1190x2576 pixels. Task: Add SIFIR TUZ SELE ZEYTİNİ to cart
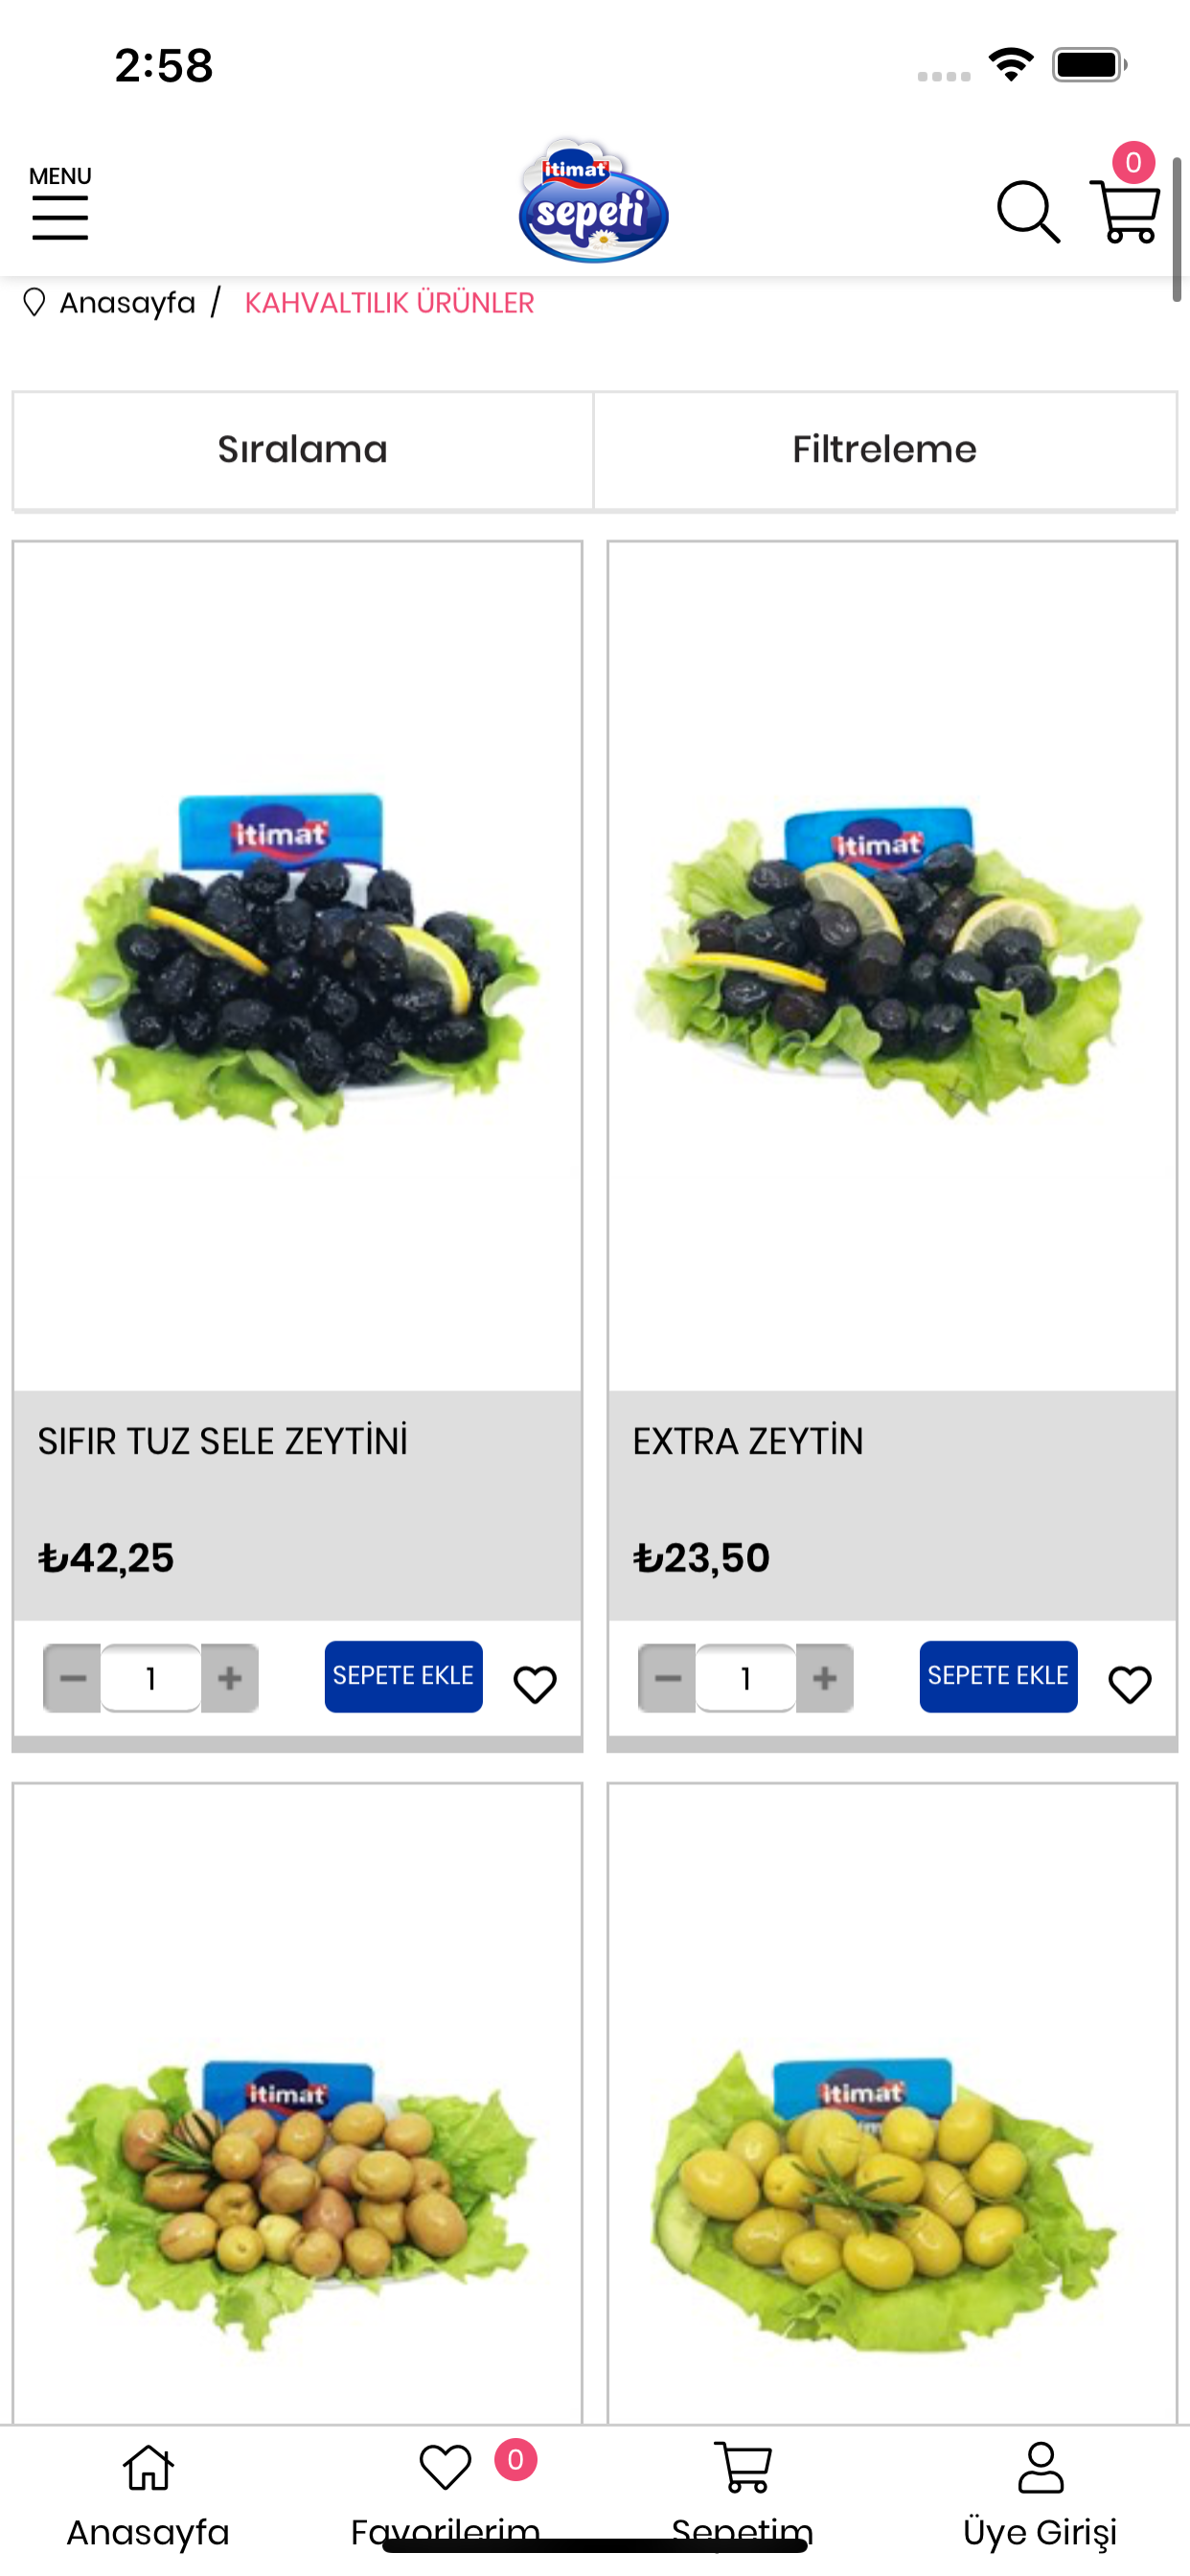403,1676
